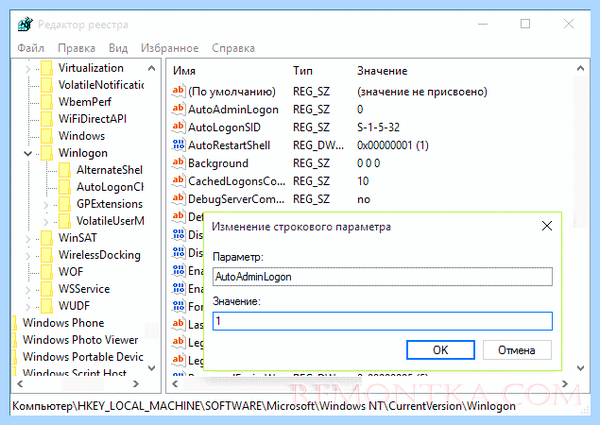The image size is (600, 425).
Task: Select the Virtualization folder icon
Action: 47,68
